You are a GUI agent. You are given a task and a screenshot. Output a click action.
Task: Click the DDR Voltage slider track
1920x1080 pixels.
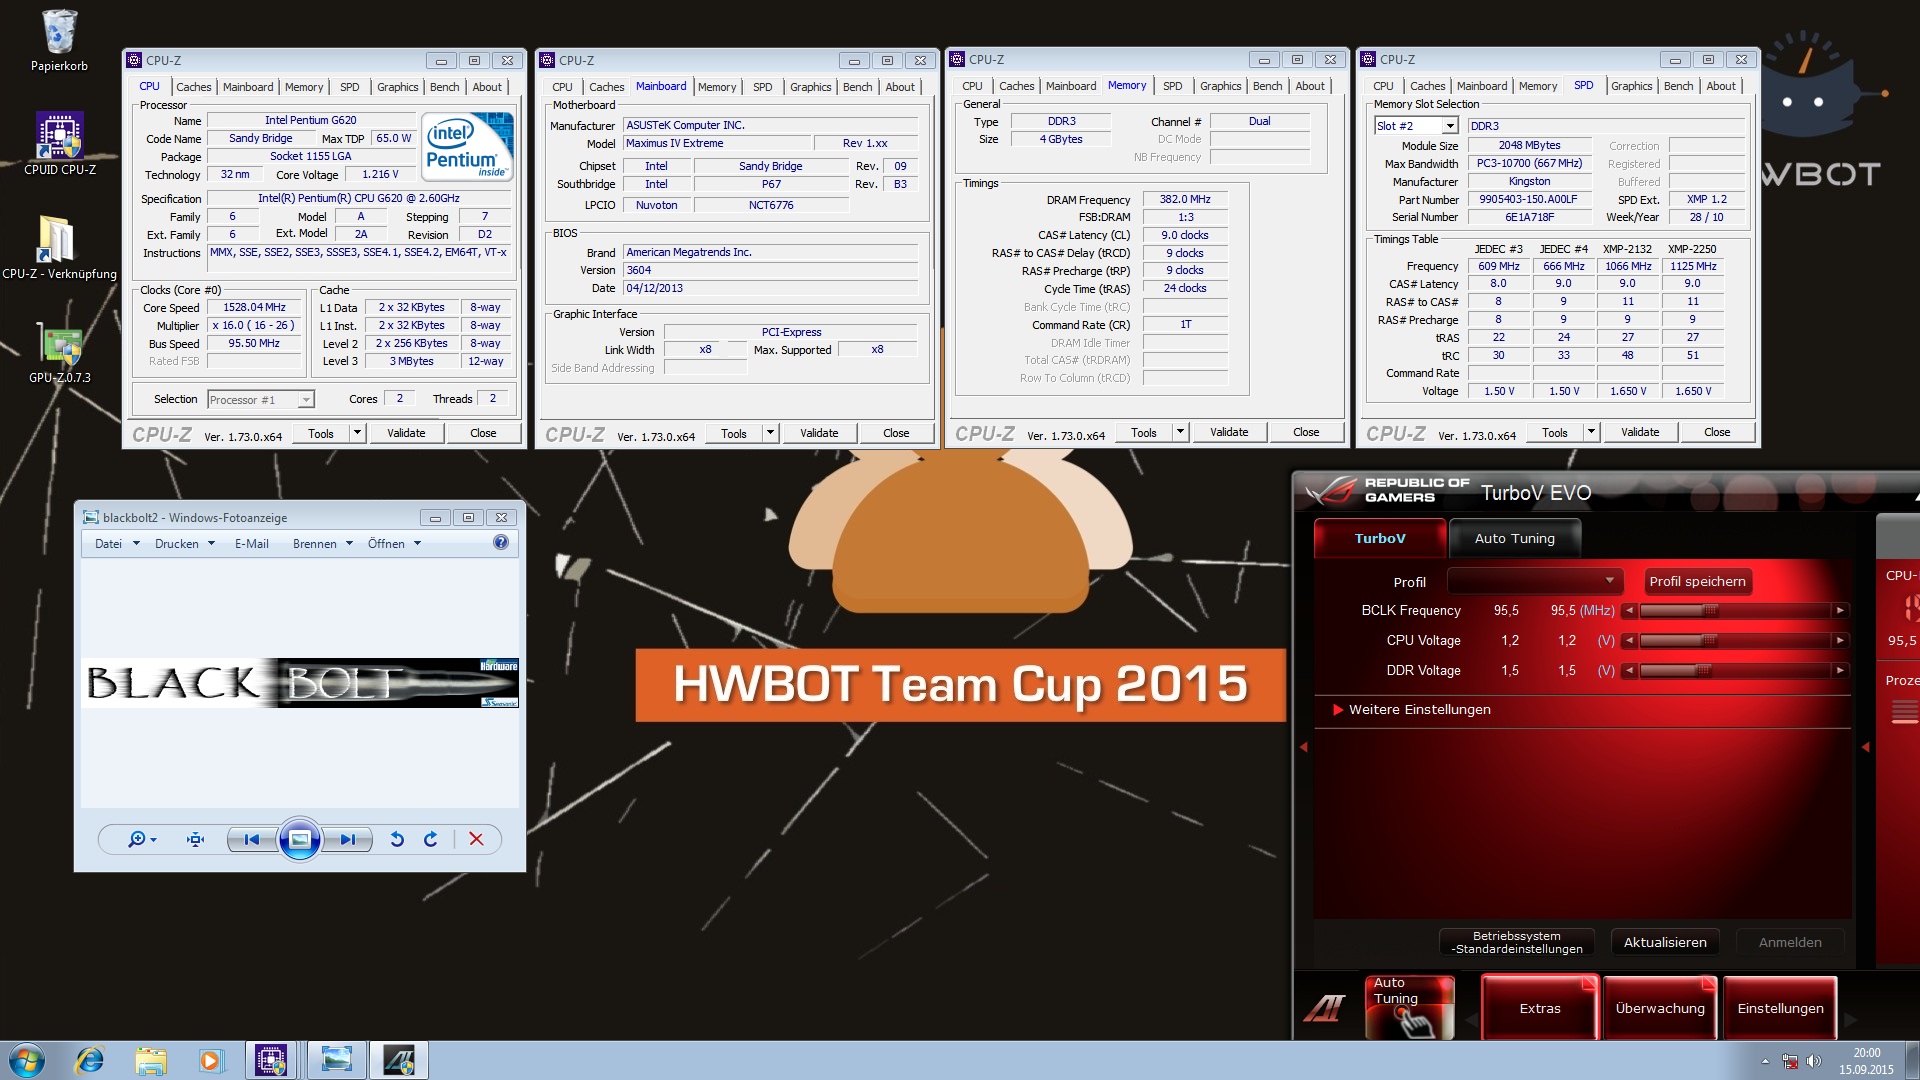1735,671
